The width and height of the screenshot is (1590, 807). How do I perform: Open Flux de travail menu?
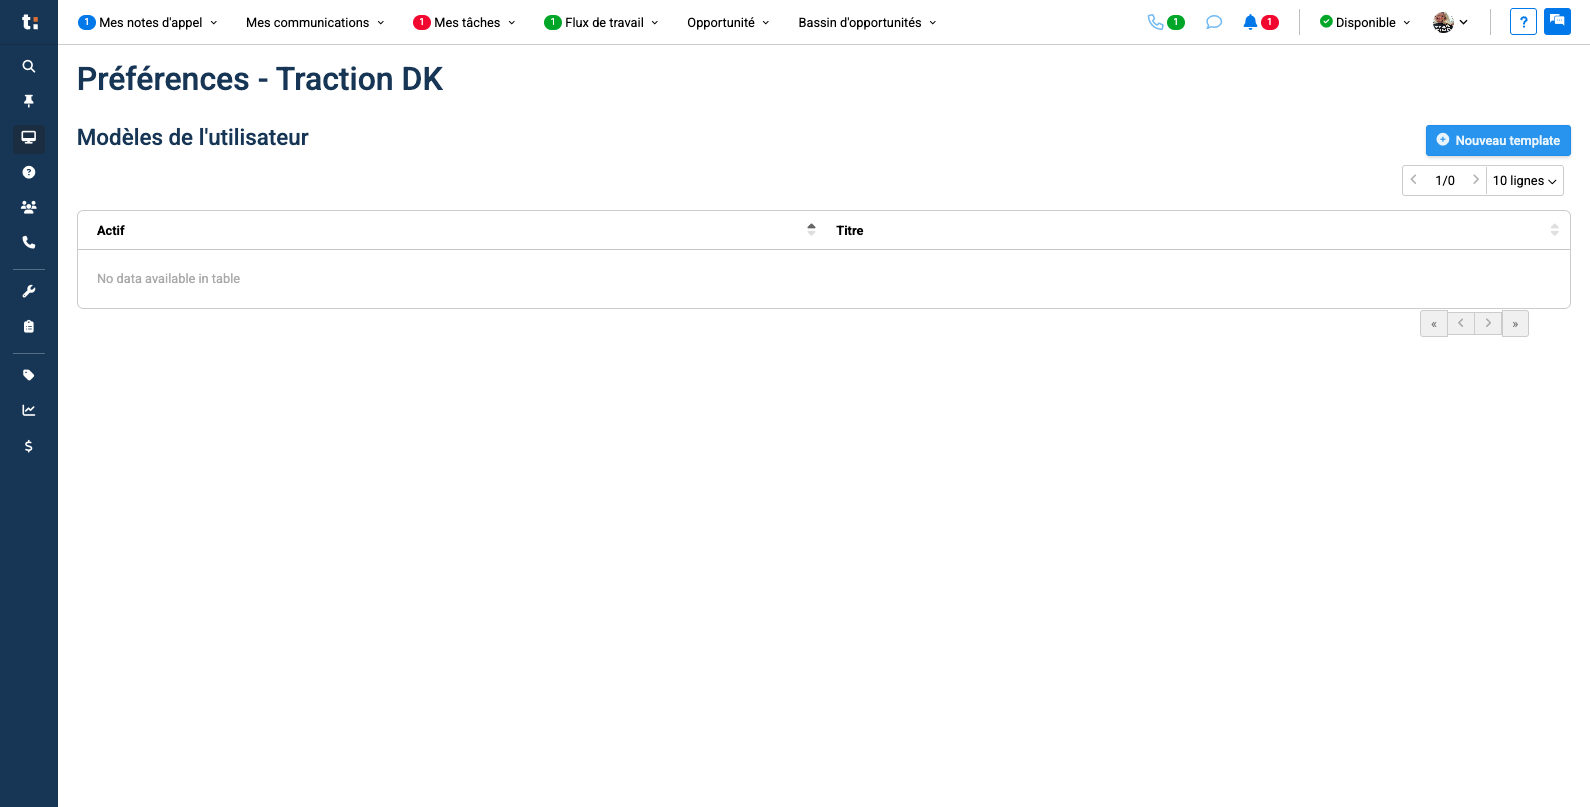(x=602, y=22)
